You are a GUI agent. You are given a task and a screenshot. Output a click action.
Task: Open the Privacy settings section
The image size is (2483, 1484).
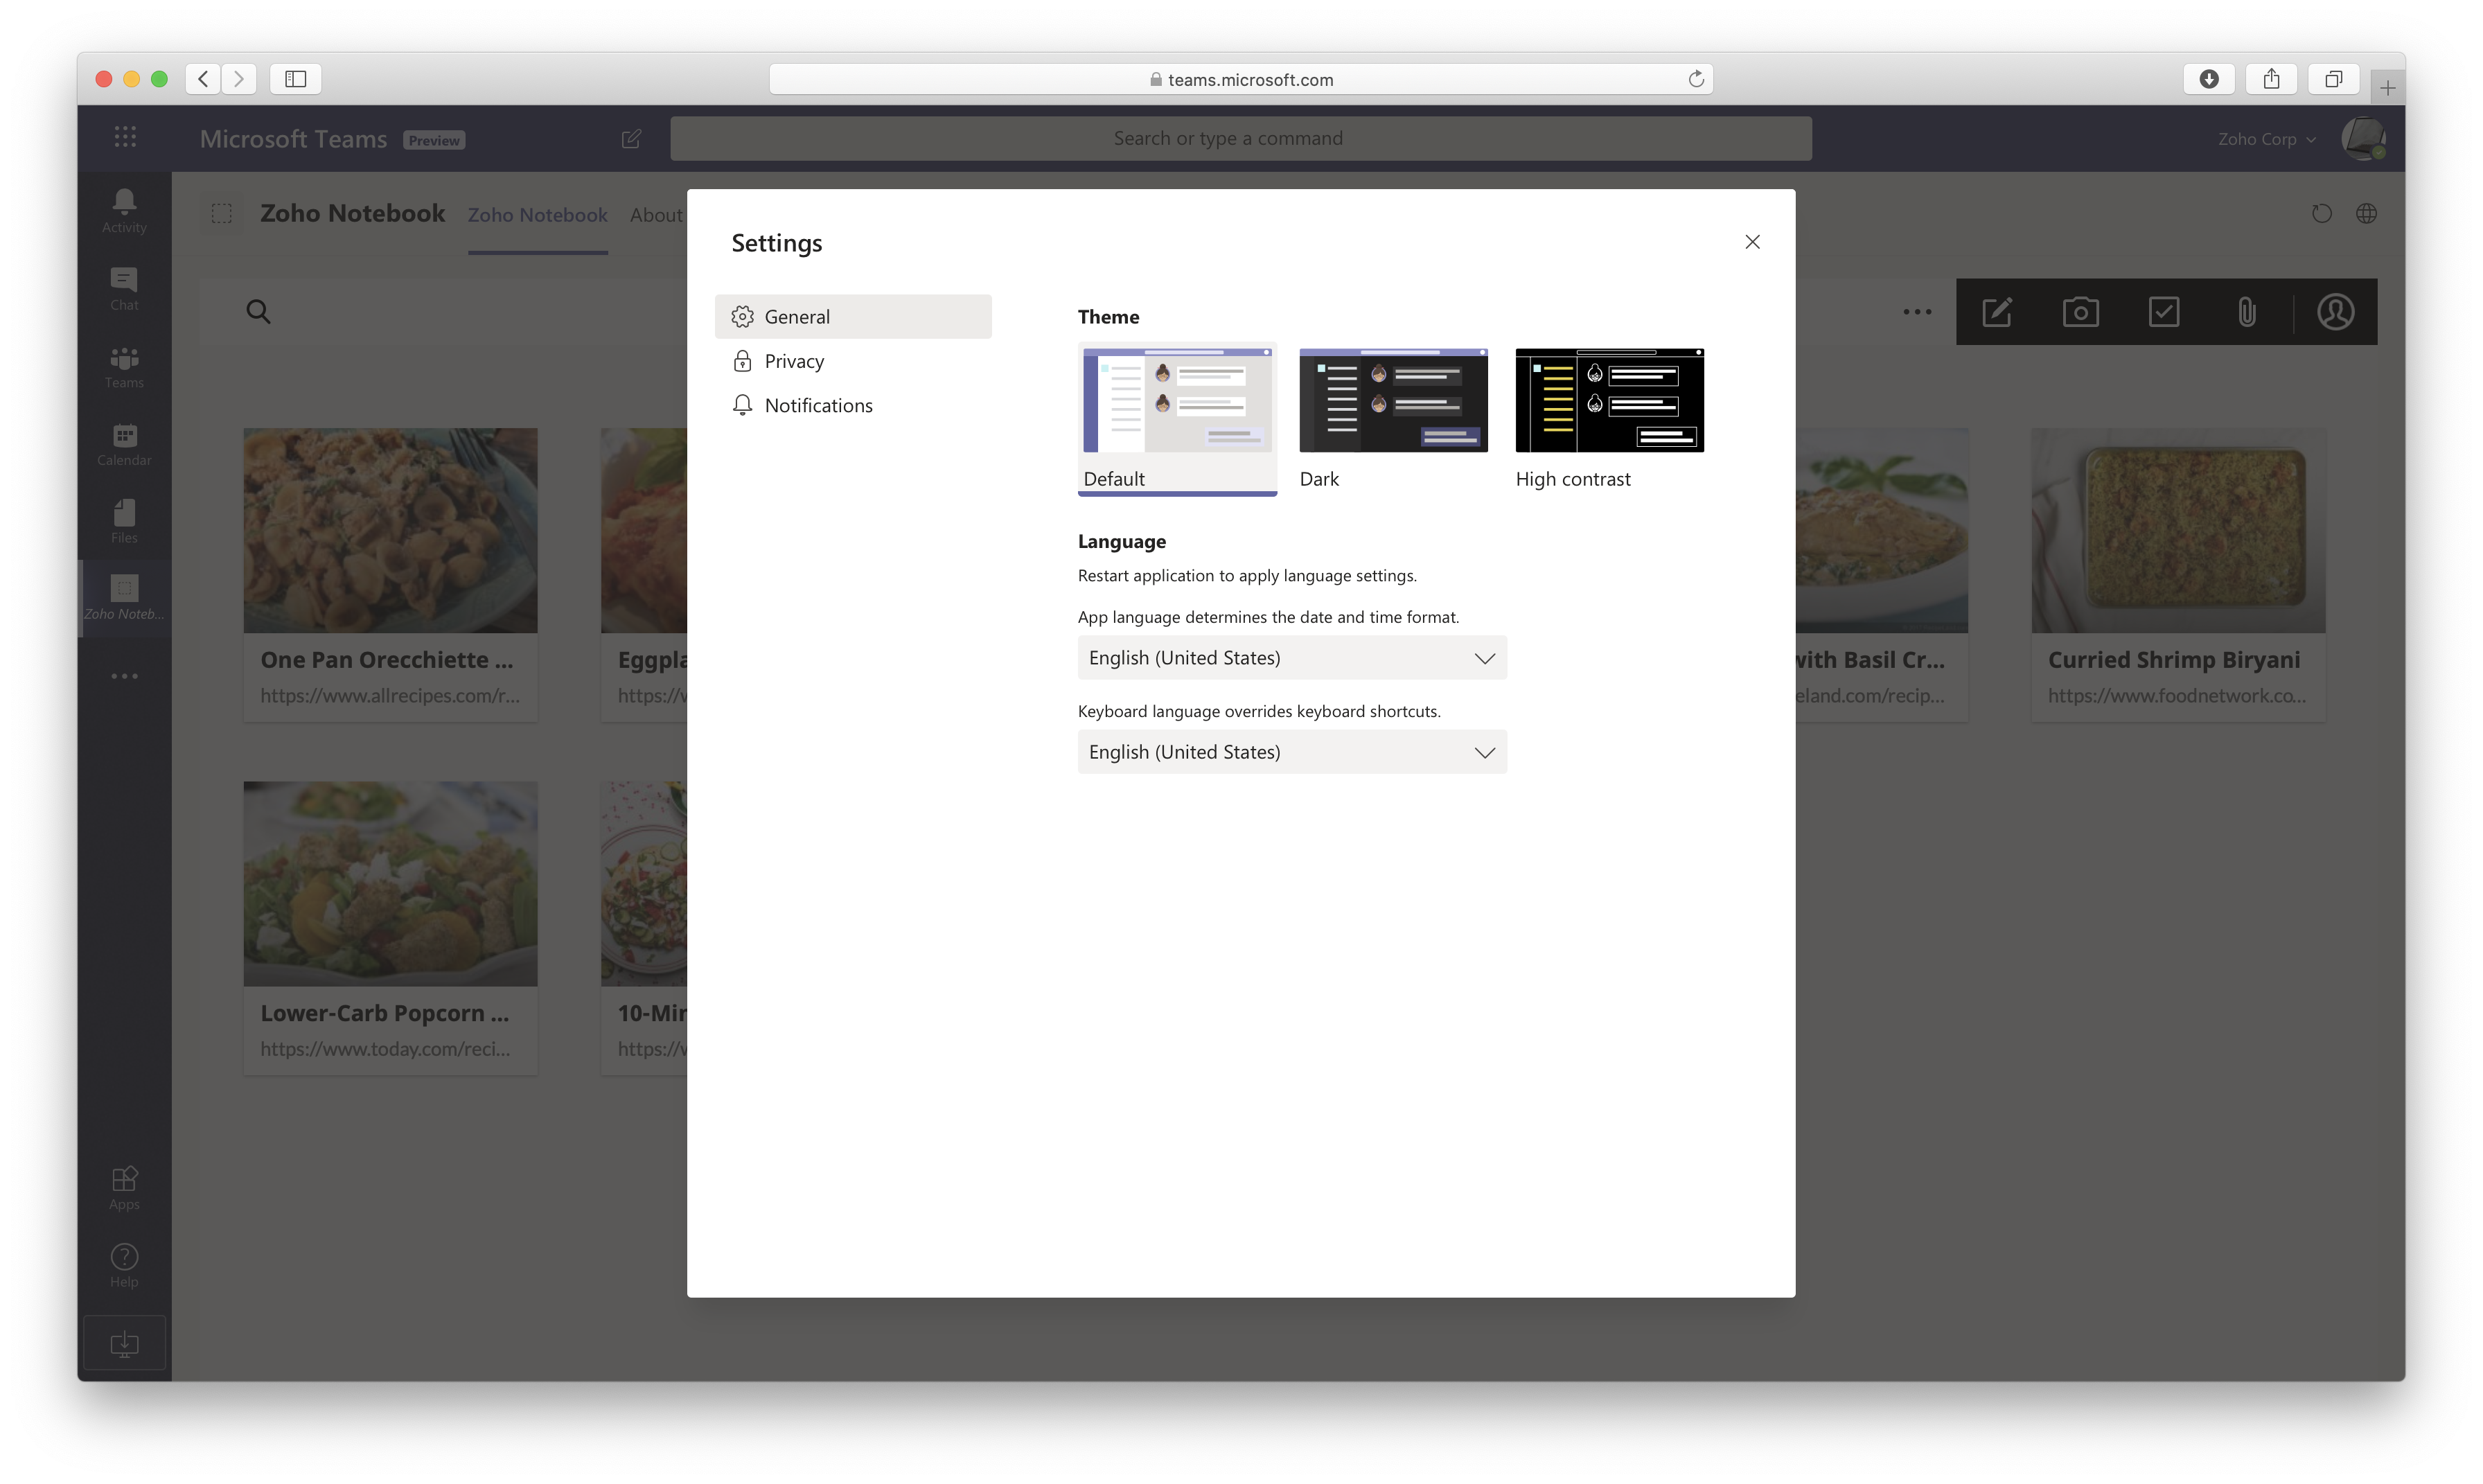pyautogui.click(x=794, y=361)
